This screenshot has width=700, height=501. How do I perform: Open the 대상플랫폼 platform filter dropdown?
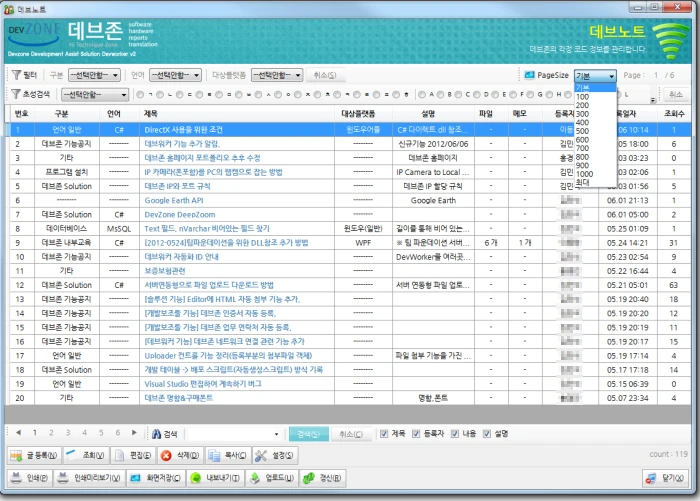277,75
